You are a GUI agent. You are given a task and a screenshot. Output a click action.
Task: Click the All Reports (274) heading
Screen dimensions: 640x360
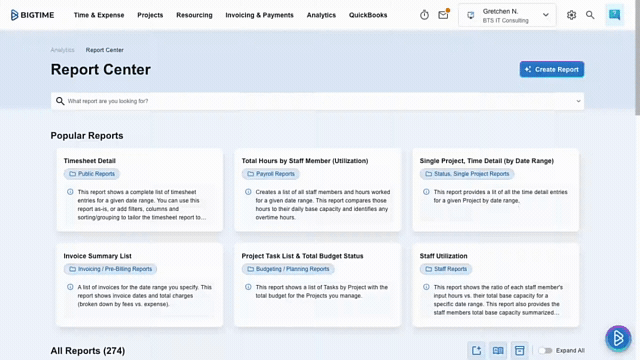pos(88,351)
